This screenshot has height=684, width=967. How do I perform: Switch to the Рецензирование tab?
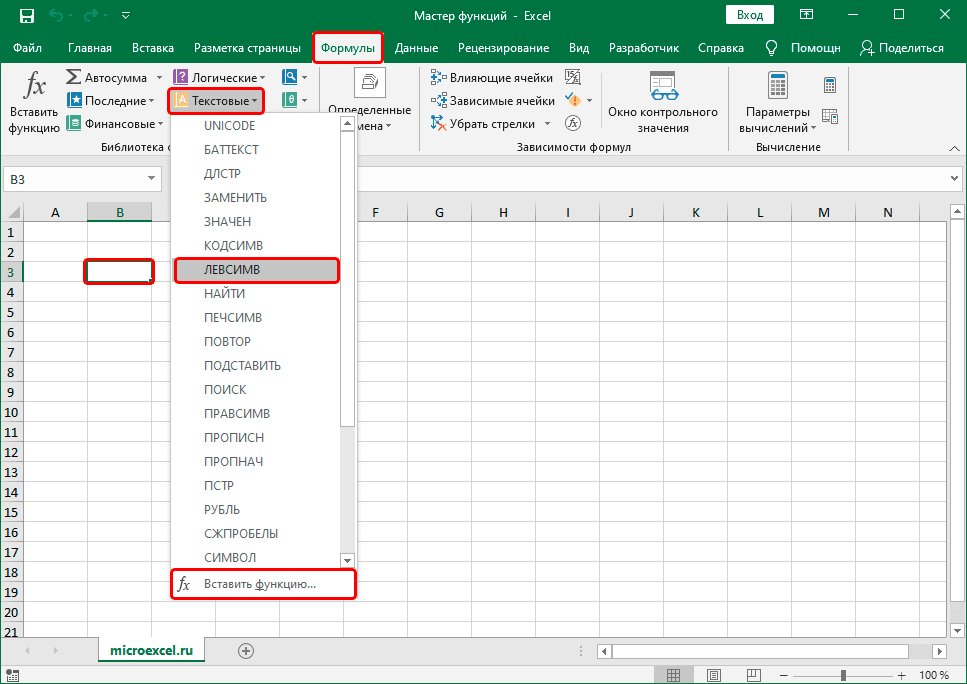coord(503,47)
